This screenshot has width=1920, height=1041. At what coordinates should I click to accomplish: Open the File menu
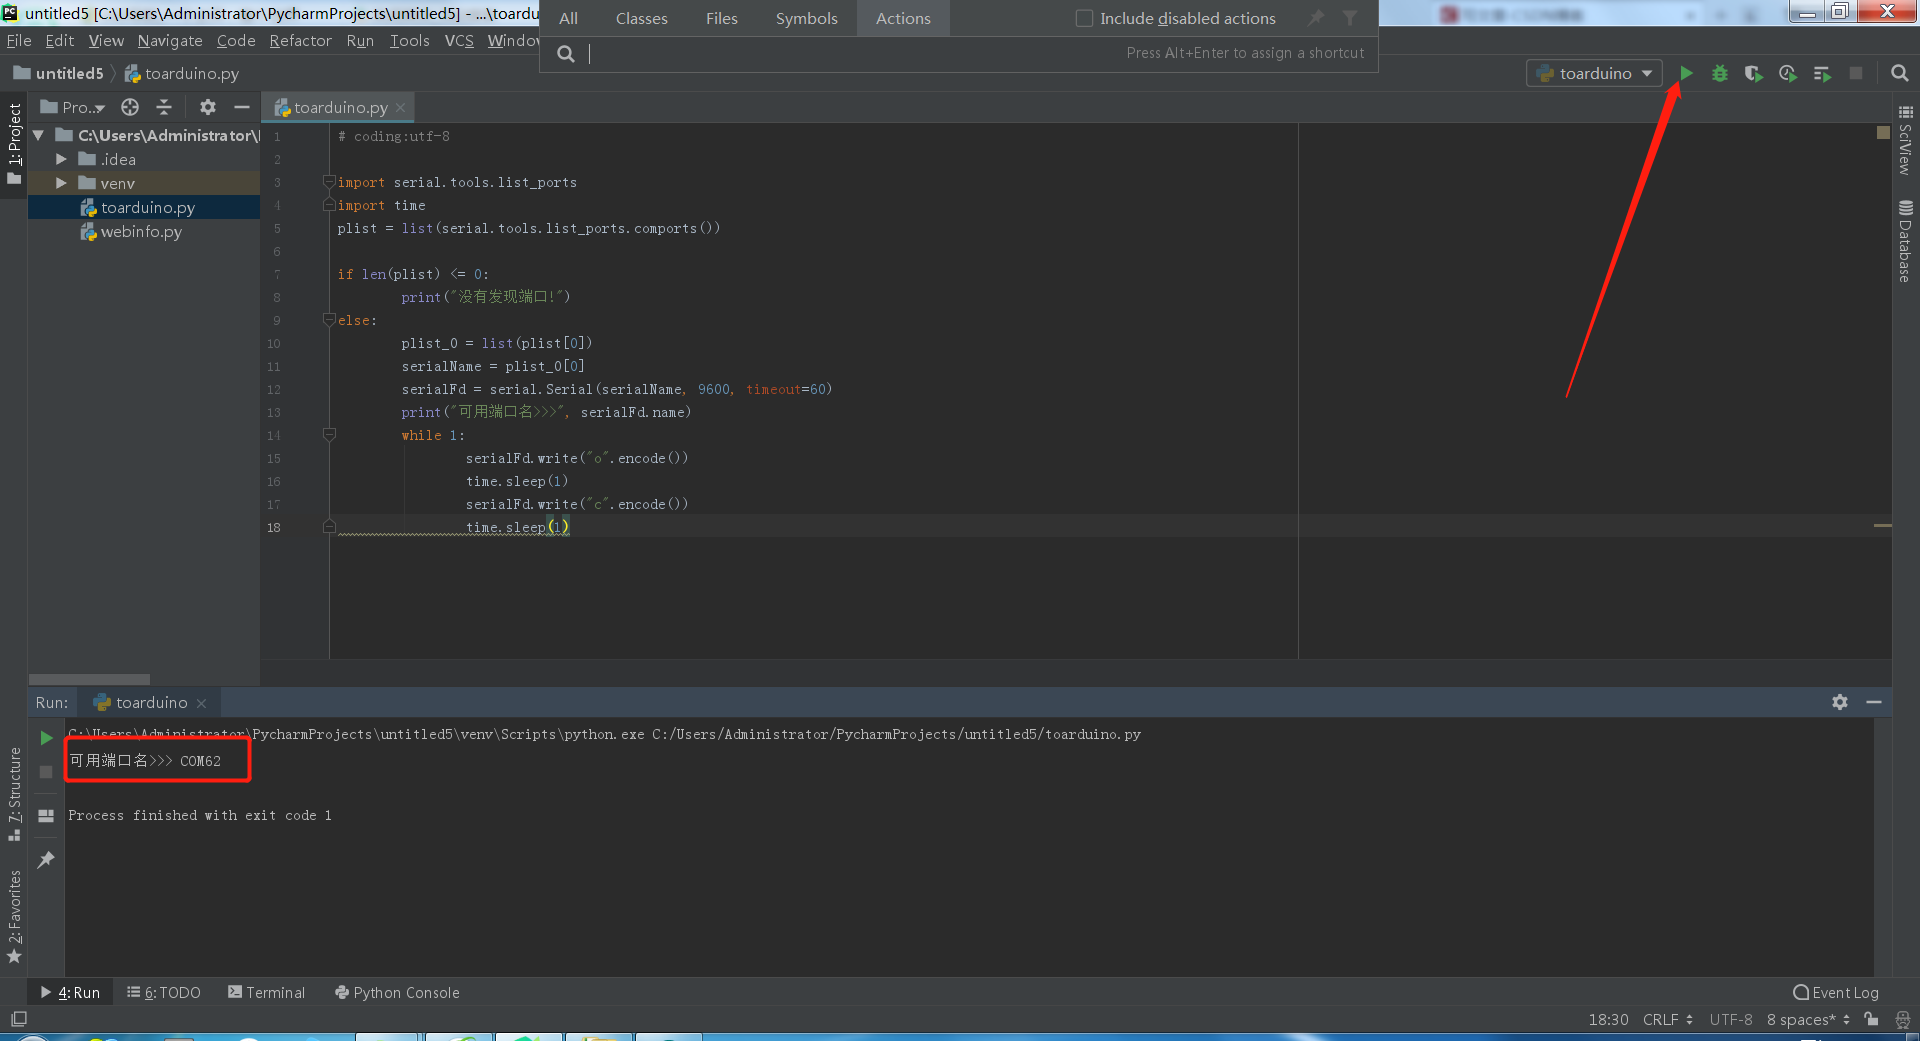point(19,40)
